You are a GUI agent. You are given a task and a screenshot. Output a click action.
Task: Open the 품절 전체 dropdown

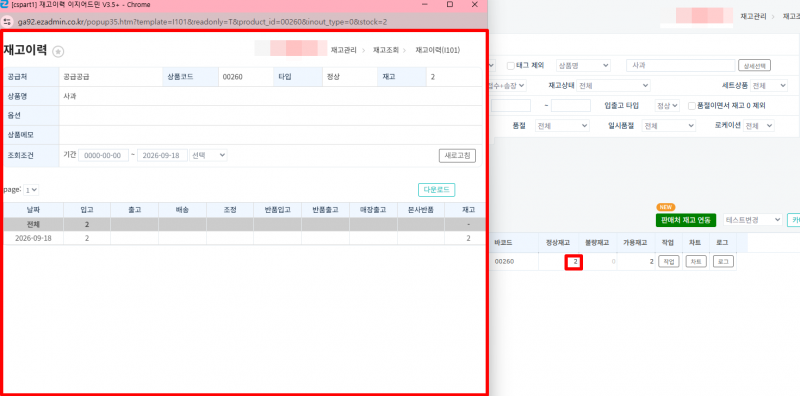(562, 126)
